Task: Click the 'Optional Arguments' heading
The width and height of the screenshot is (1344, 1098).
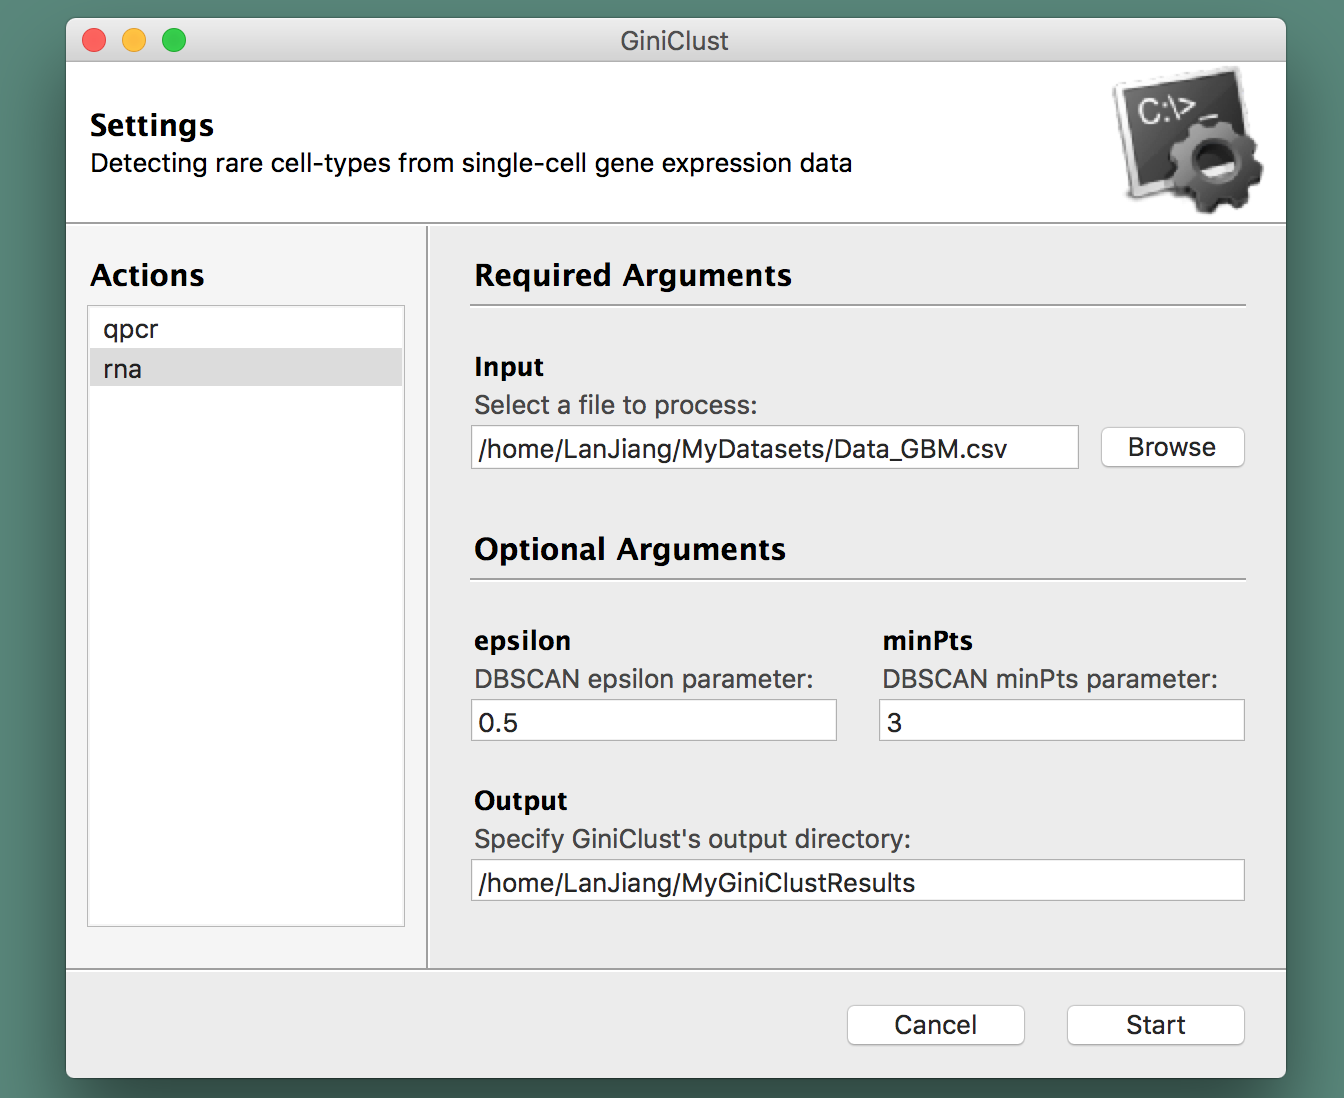Action: (x=629, y=549)
